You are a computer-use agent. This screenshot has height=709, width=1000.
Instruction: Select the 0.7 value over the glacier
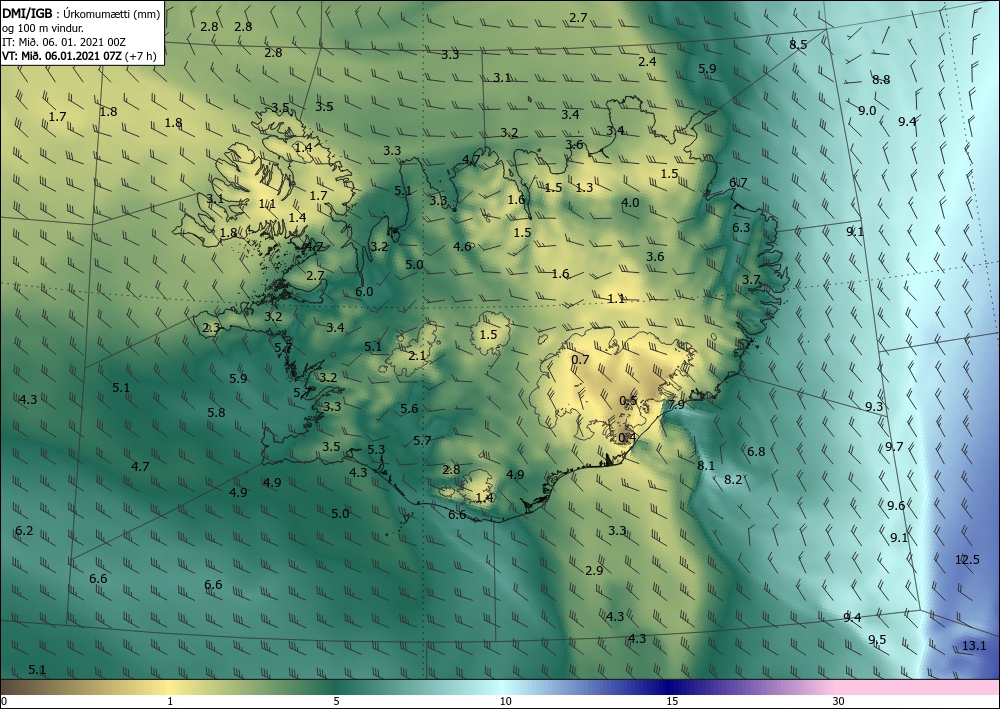[x=580, y=360]
